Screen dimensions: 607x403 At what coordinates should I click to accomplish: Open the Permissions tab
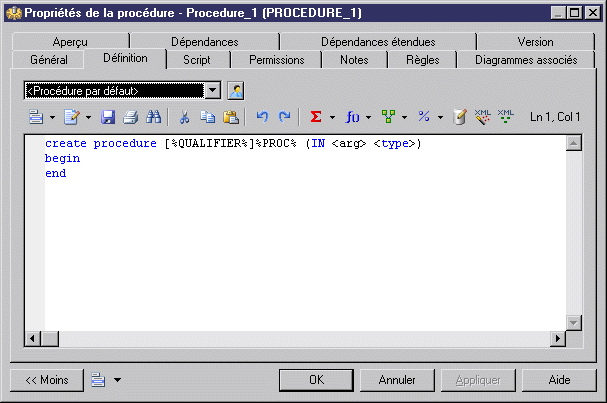pos(276,60)
